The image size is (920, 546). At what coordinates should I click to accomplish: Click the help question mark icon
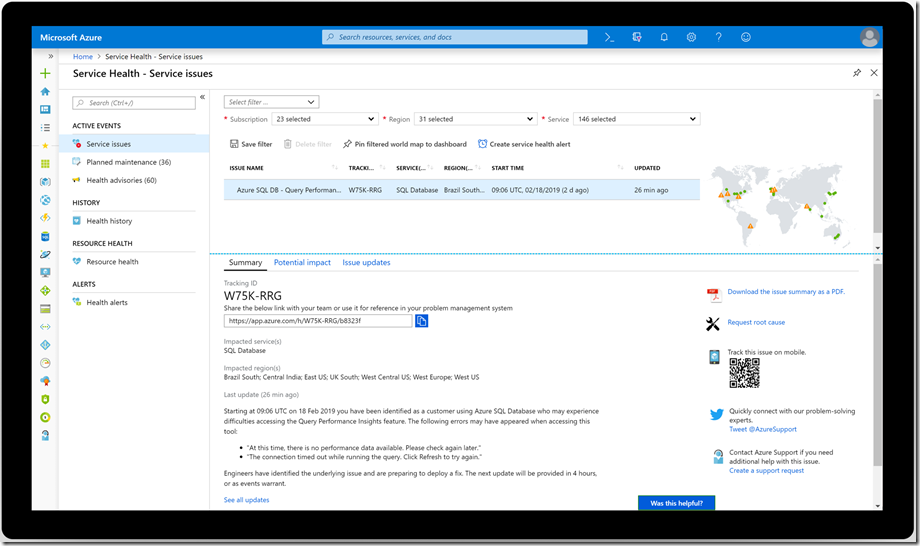tap(718, 37)
